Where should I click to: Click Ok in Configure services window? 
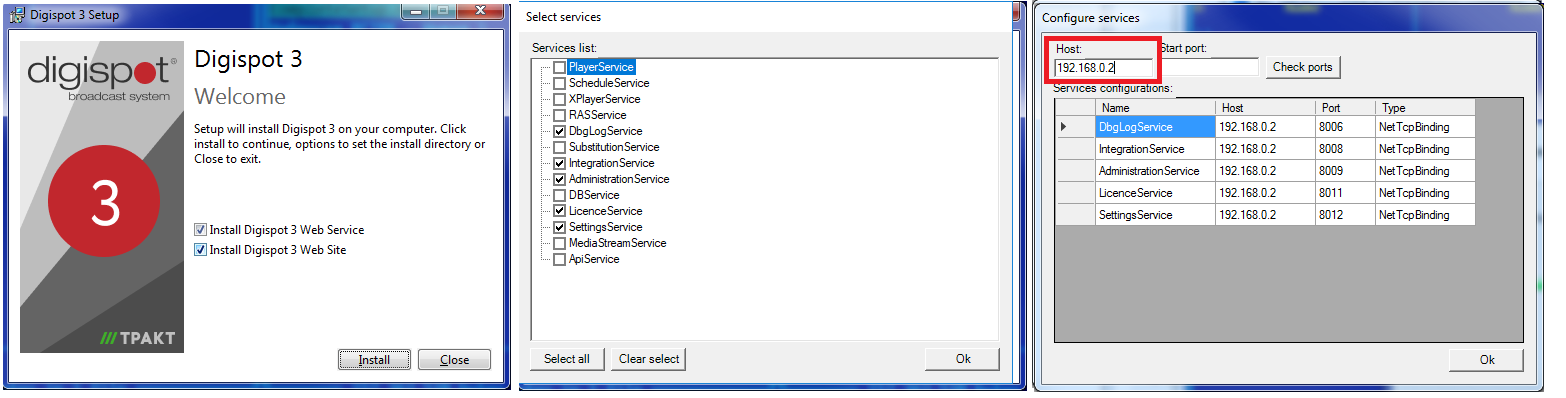[x=1486, y=360]
